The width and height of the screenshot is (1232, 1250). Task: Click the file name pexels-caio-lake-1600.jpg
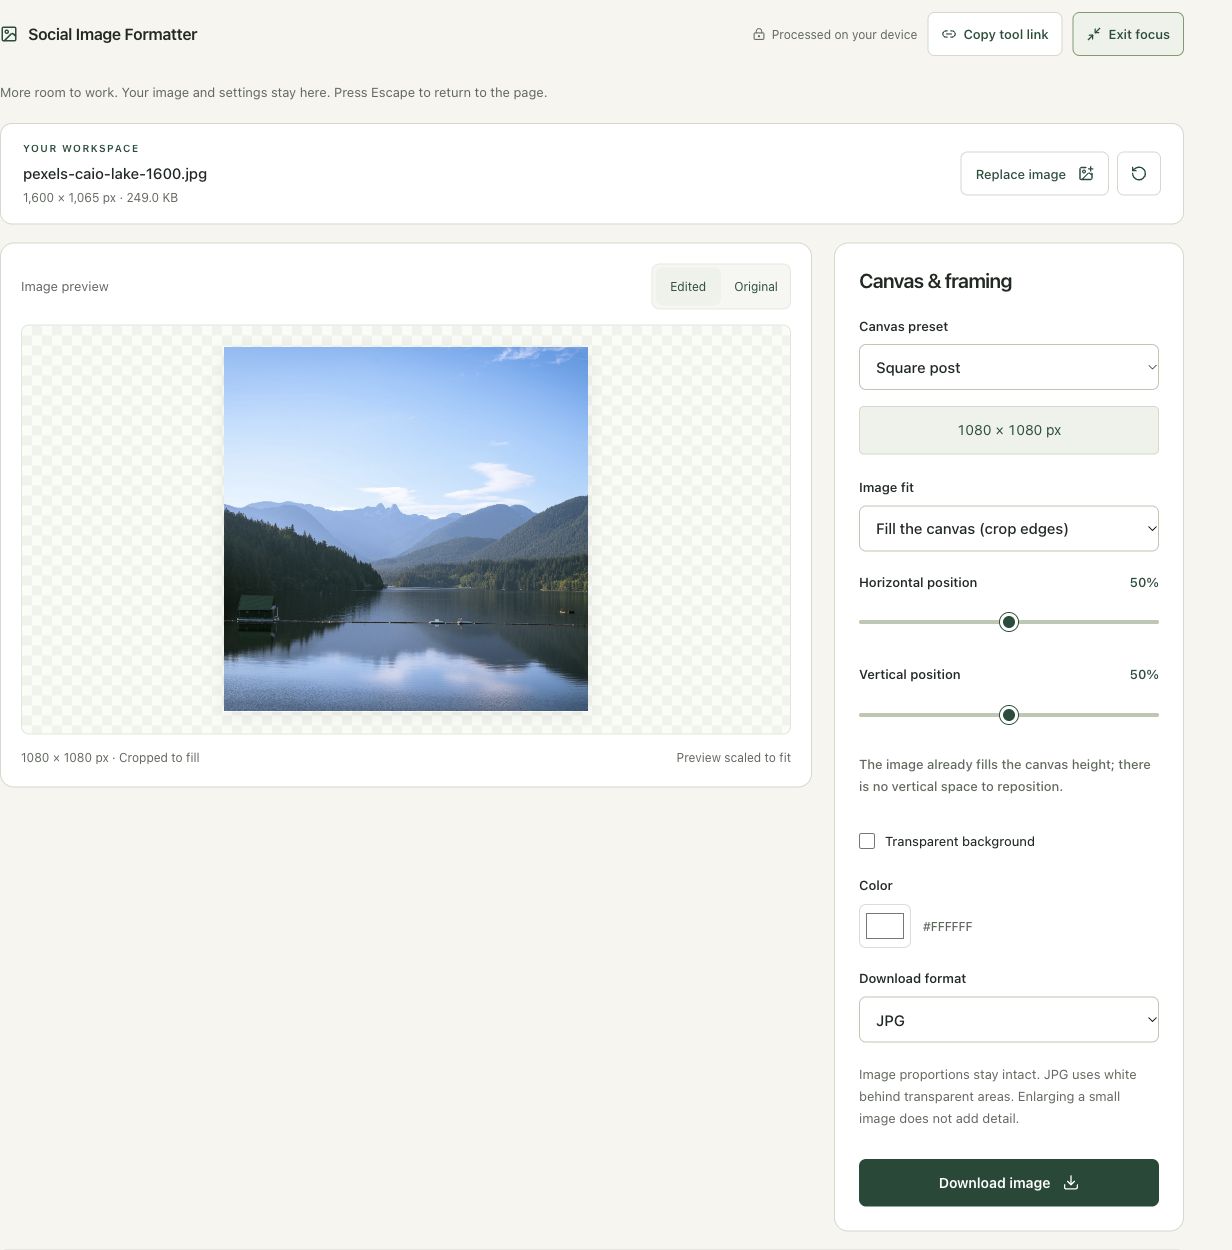point(115,173)
